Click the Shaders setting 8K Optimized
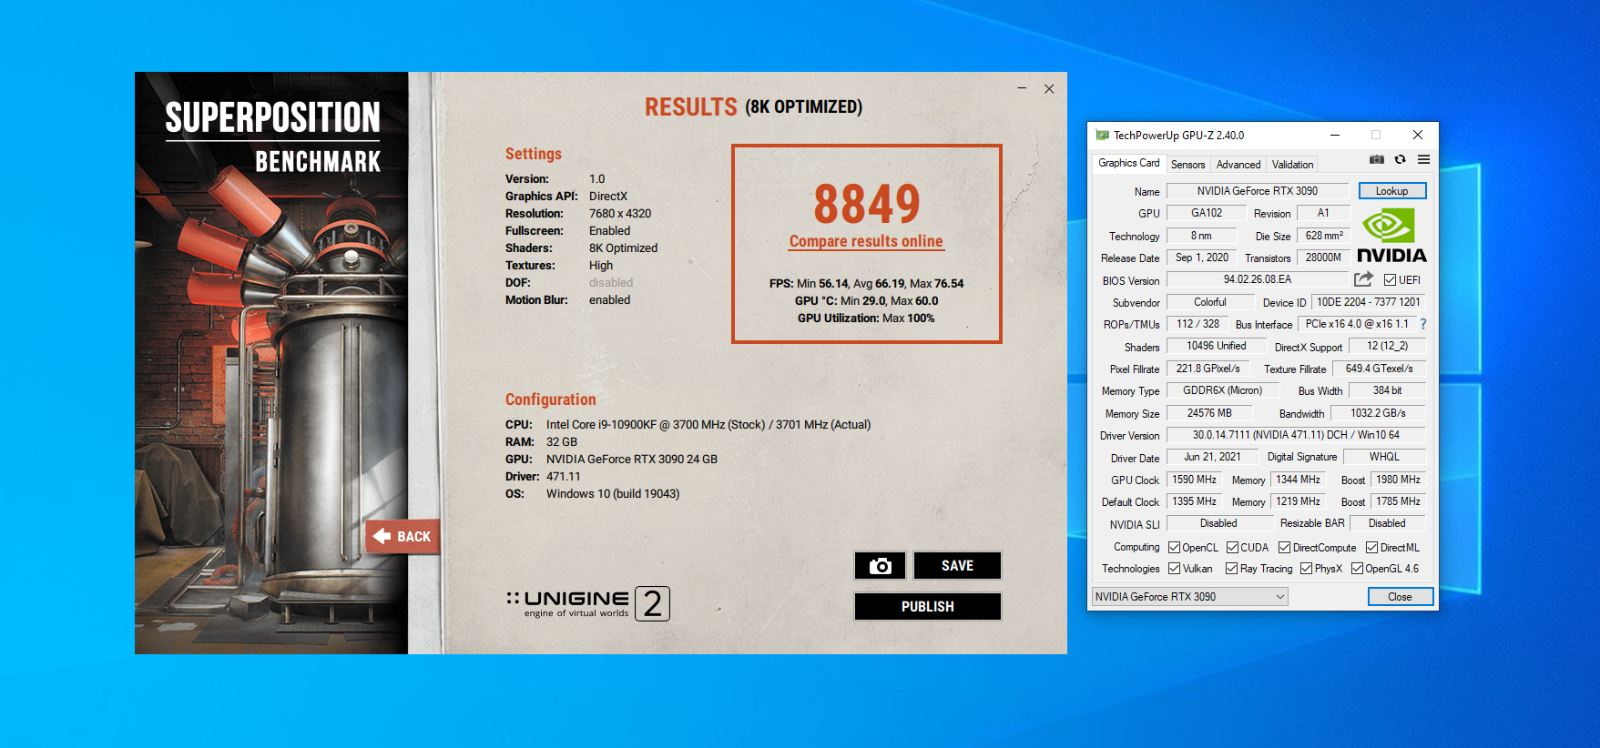Viewport: 1600px width, 748px height. coord(623,248)
